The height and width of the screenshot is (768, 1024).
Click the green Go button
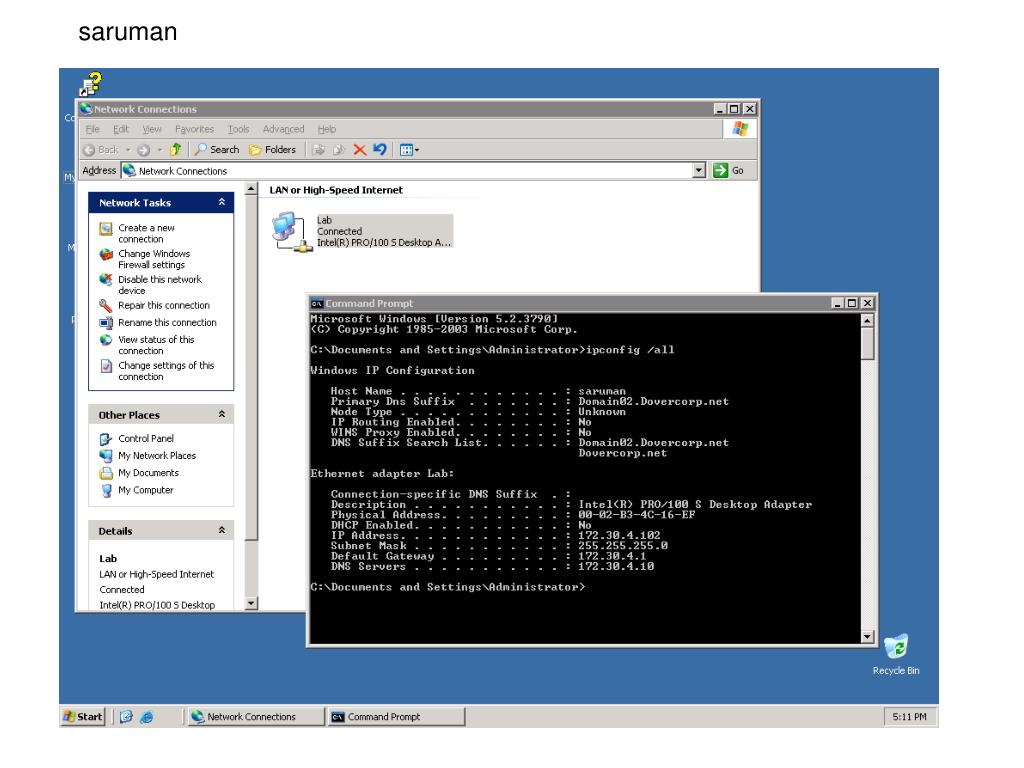[x=729, y=170]
